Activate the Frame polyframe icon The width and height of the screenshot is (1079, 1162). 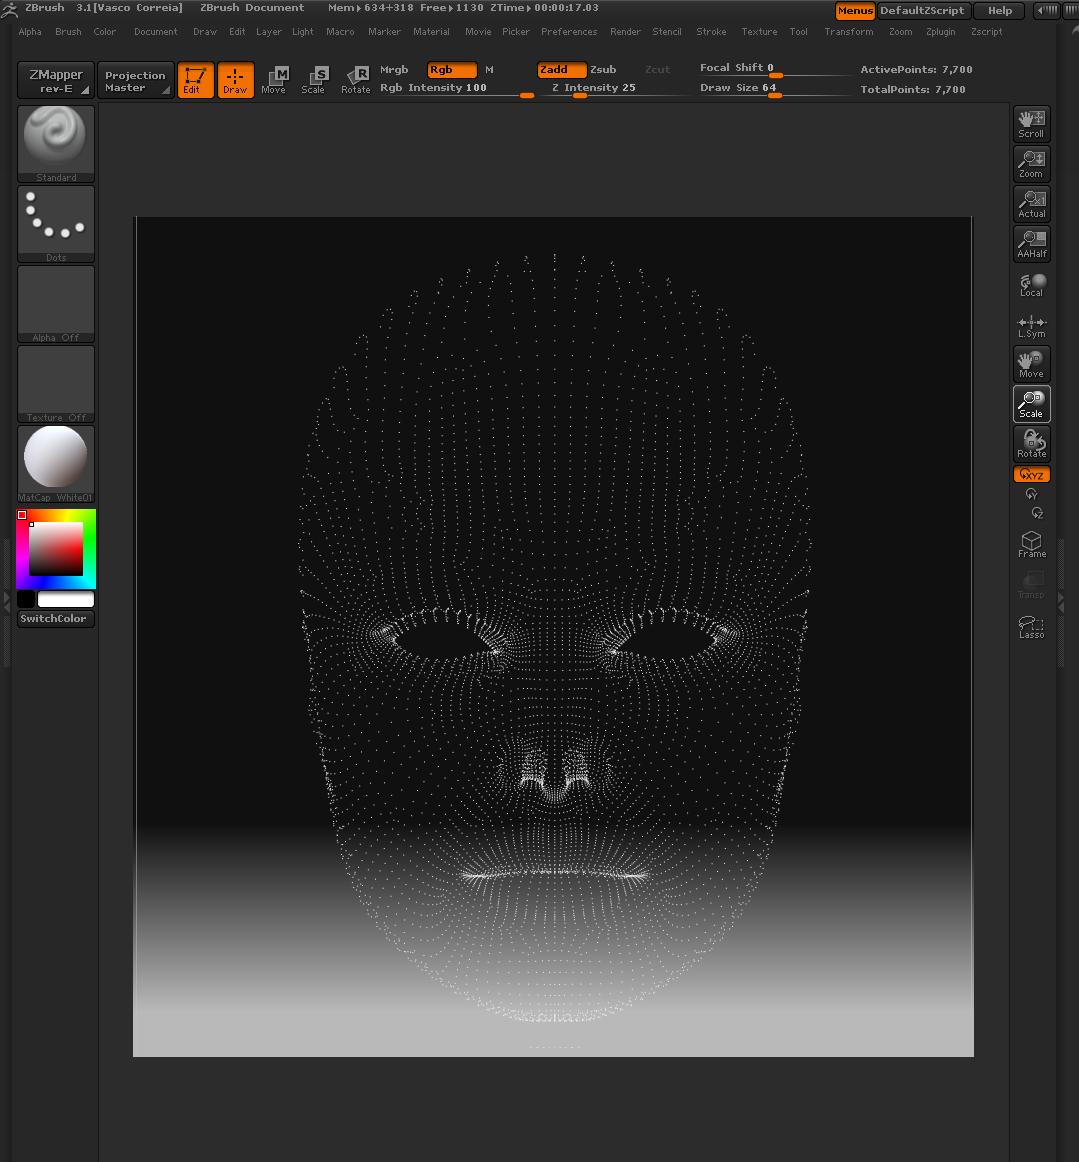(x=1031, y=544)
